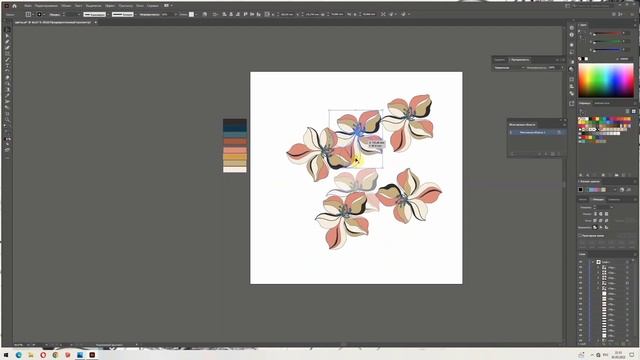The width and height of the screenshot is (640, 360).
Task: Open the workspace layout switcher icon
Action: (x=167, y=6)
